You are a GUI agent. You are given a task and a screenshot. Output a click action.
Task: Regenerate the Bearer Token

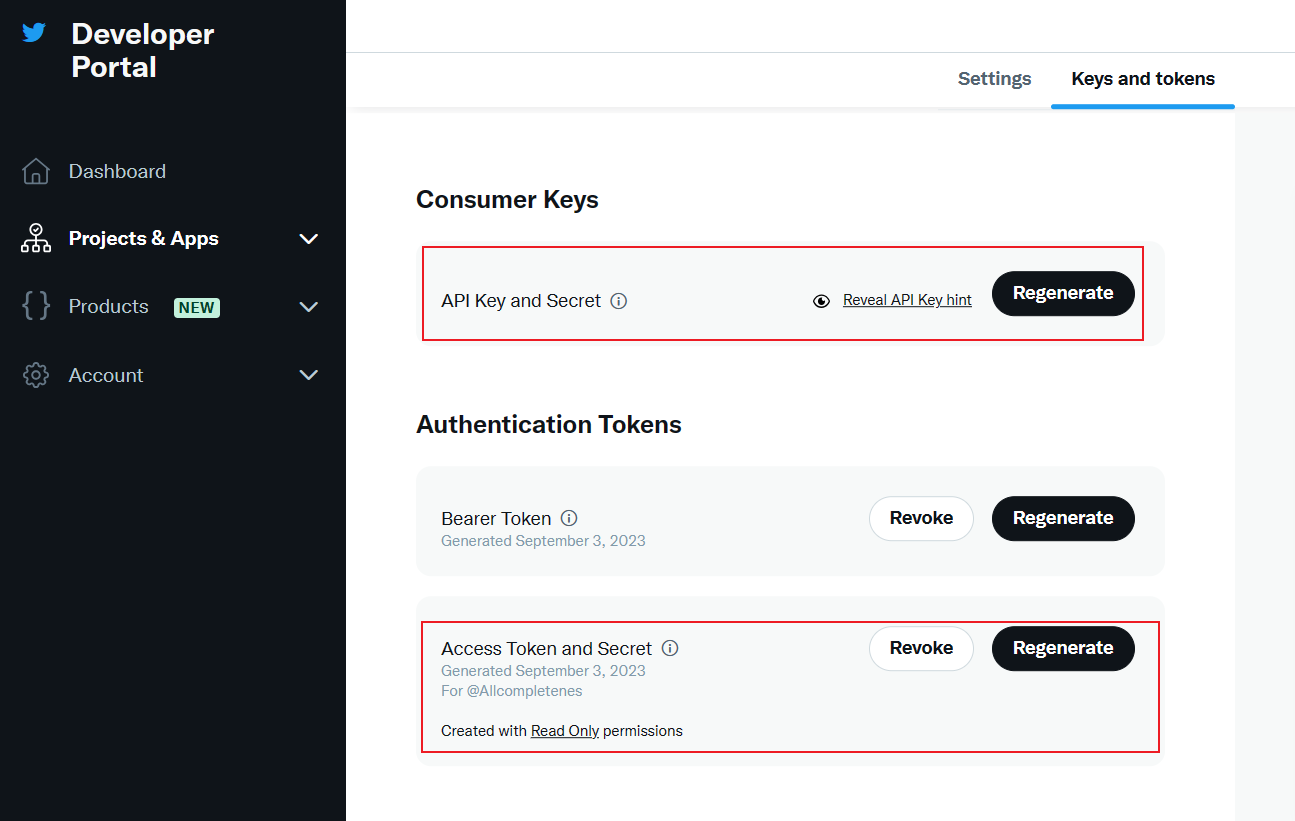point(1063,518)
